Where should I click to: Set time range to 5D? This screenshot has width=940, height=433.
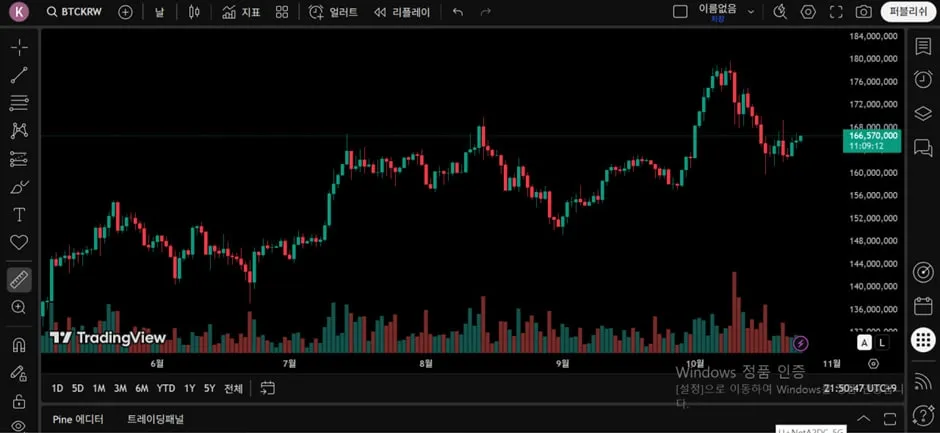coord(78,389)
